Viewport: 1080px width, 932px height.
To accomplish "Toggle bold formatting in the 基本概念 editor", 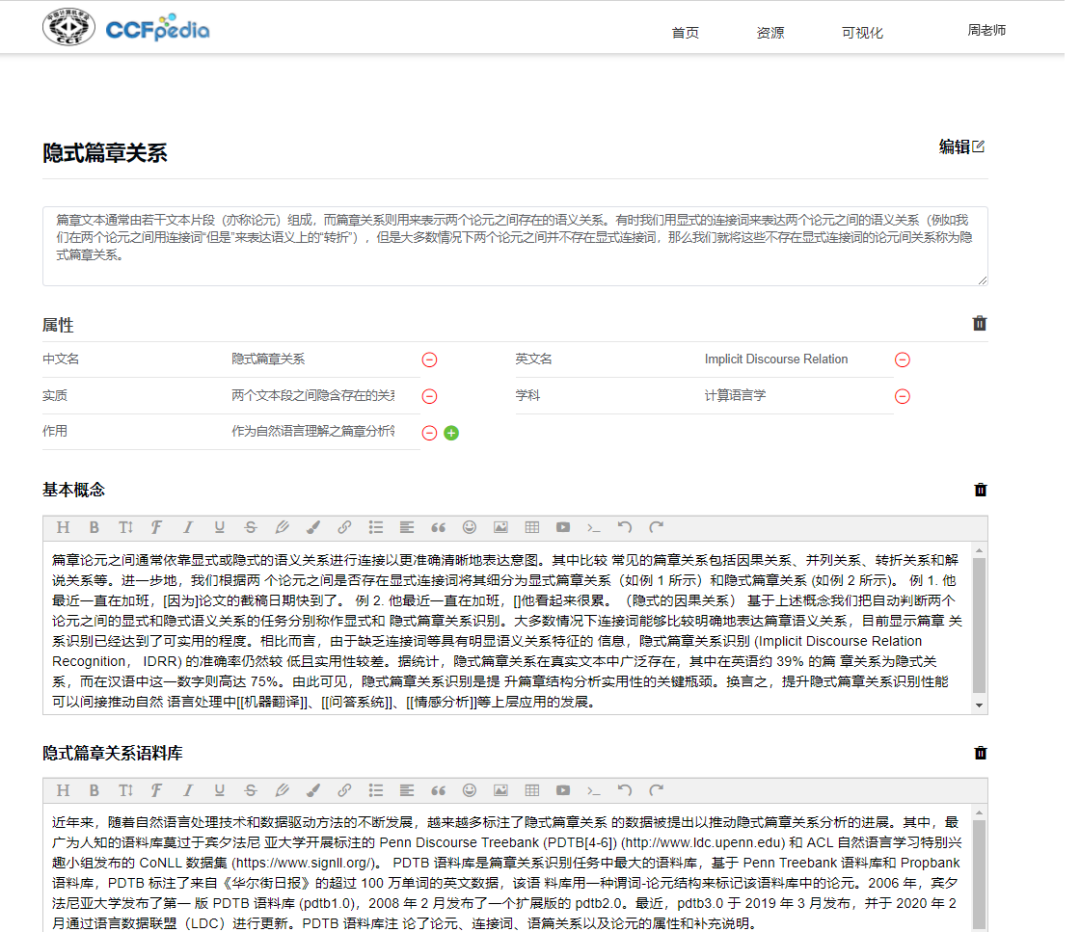I will point(94,527).
